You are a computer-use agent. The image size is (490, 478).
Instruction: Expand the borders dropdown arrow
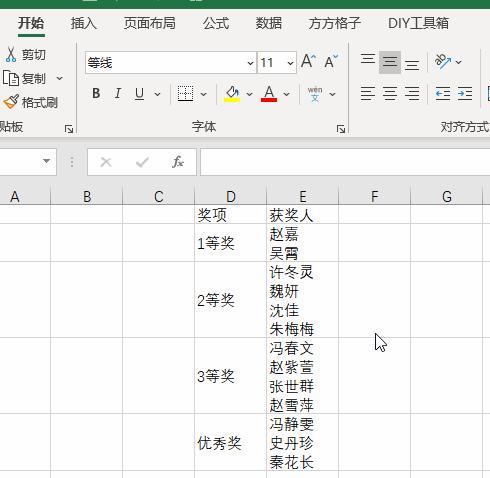click(203, 94)
